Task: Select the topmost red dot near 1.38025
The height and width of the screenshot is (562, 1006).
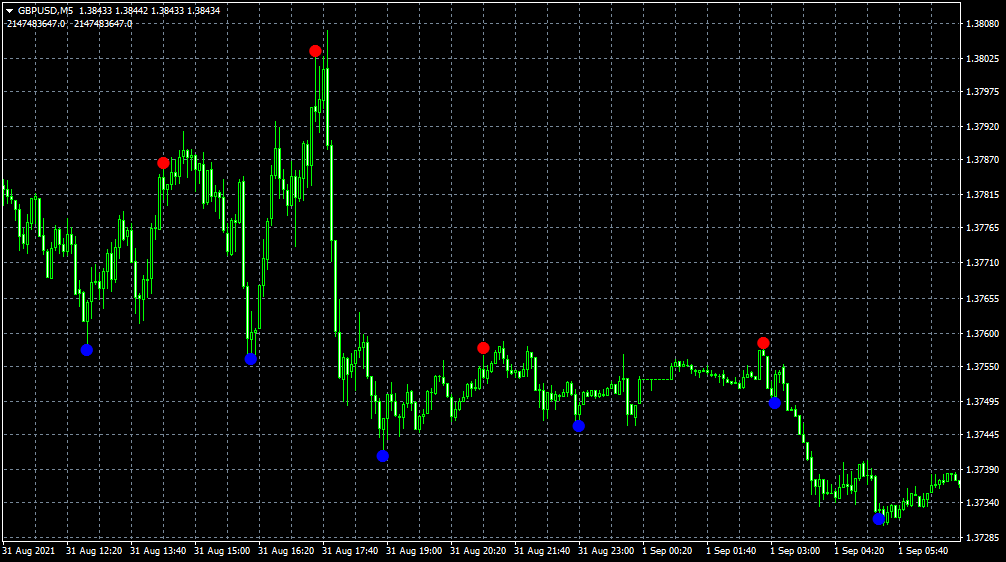Action: click(x=315, y=51)
